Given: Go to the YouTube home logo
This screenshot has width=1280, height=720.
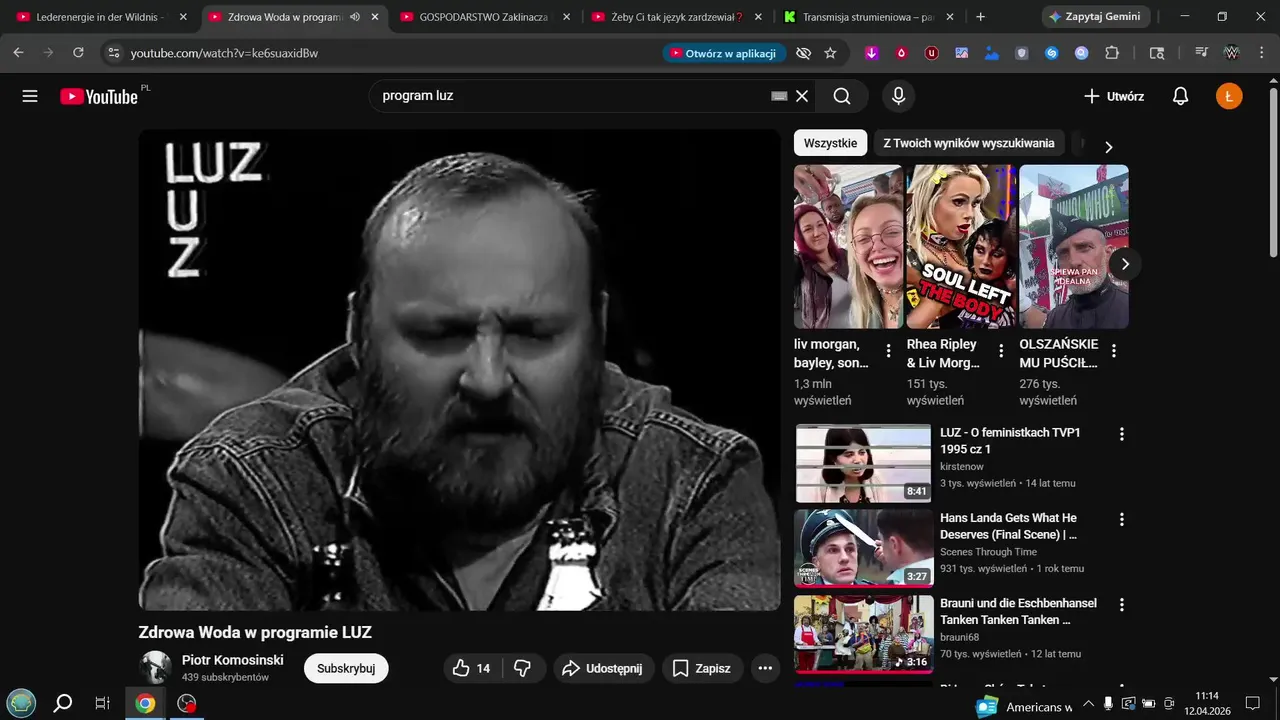Looking at the screenshot, I should (99, 96).
